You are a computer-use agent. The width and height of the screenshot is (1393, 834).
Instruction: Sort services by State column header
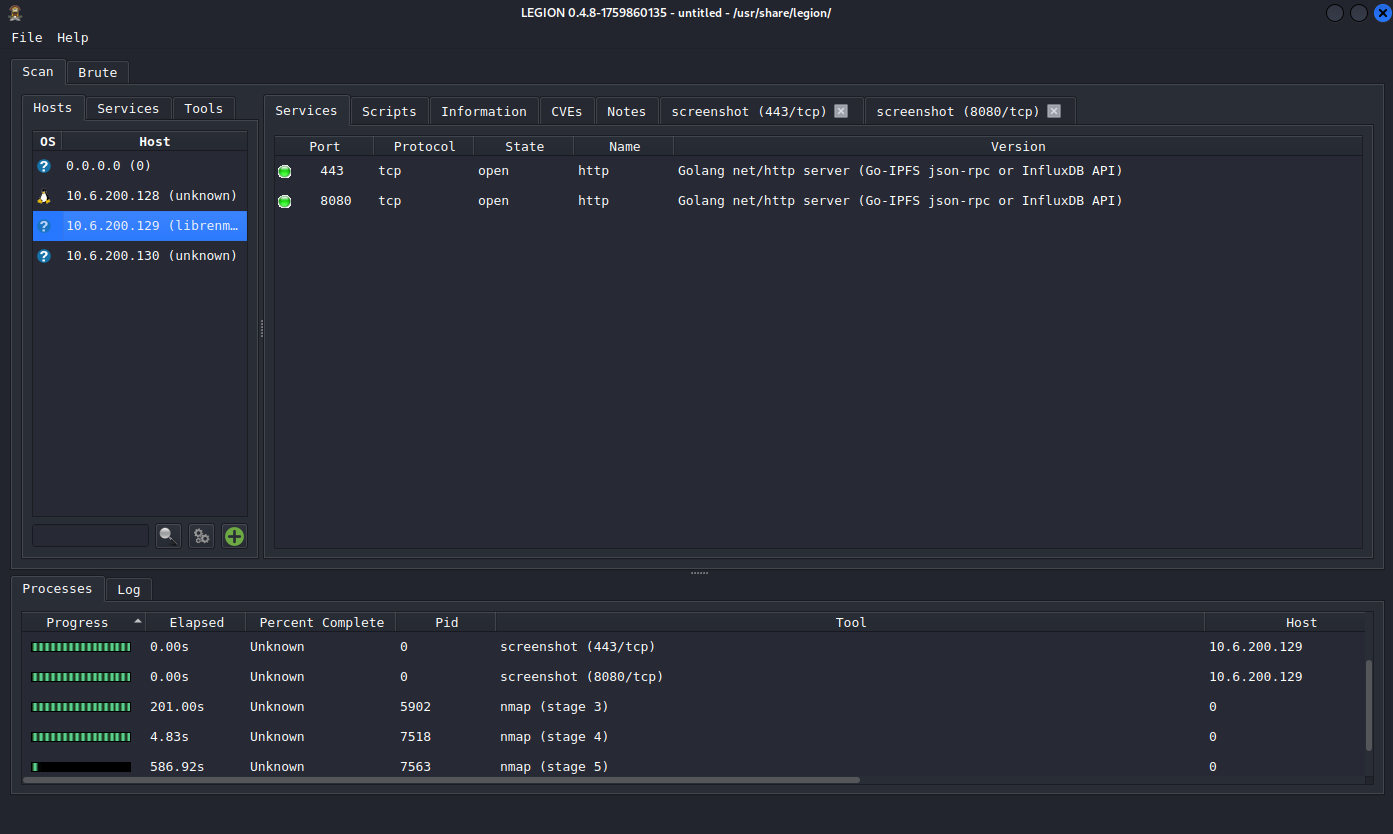(524, 146)
